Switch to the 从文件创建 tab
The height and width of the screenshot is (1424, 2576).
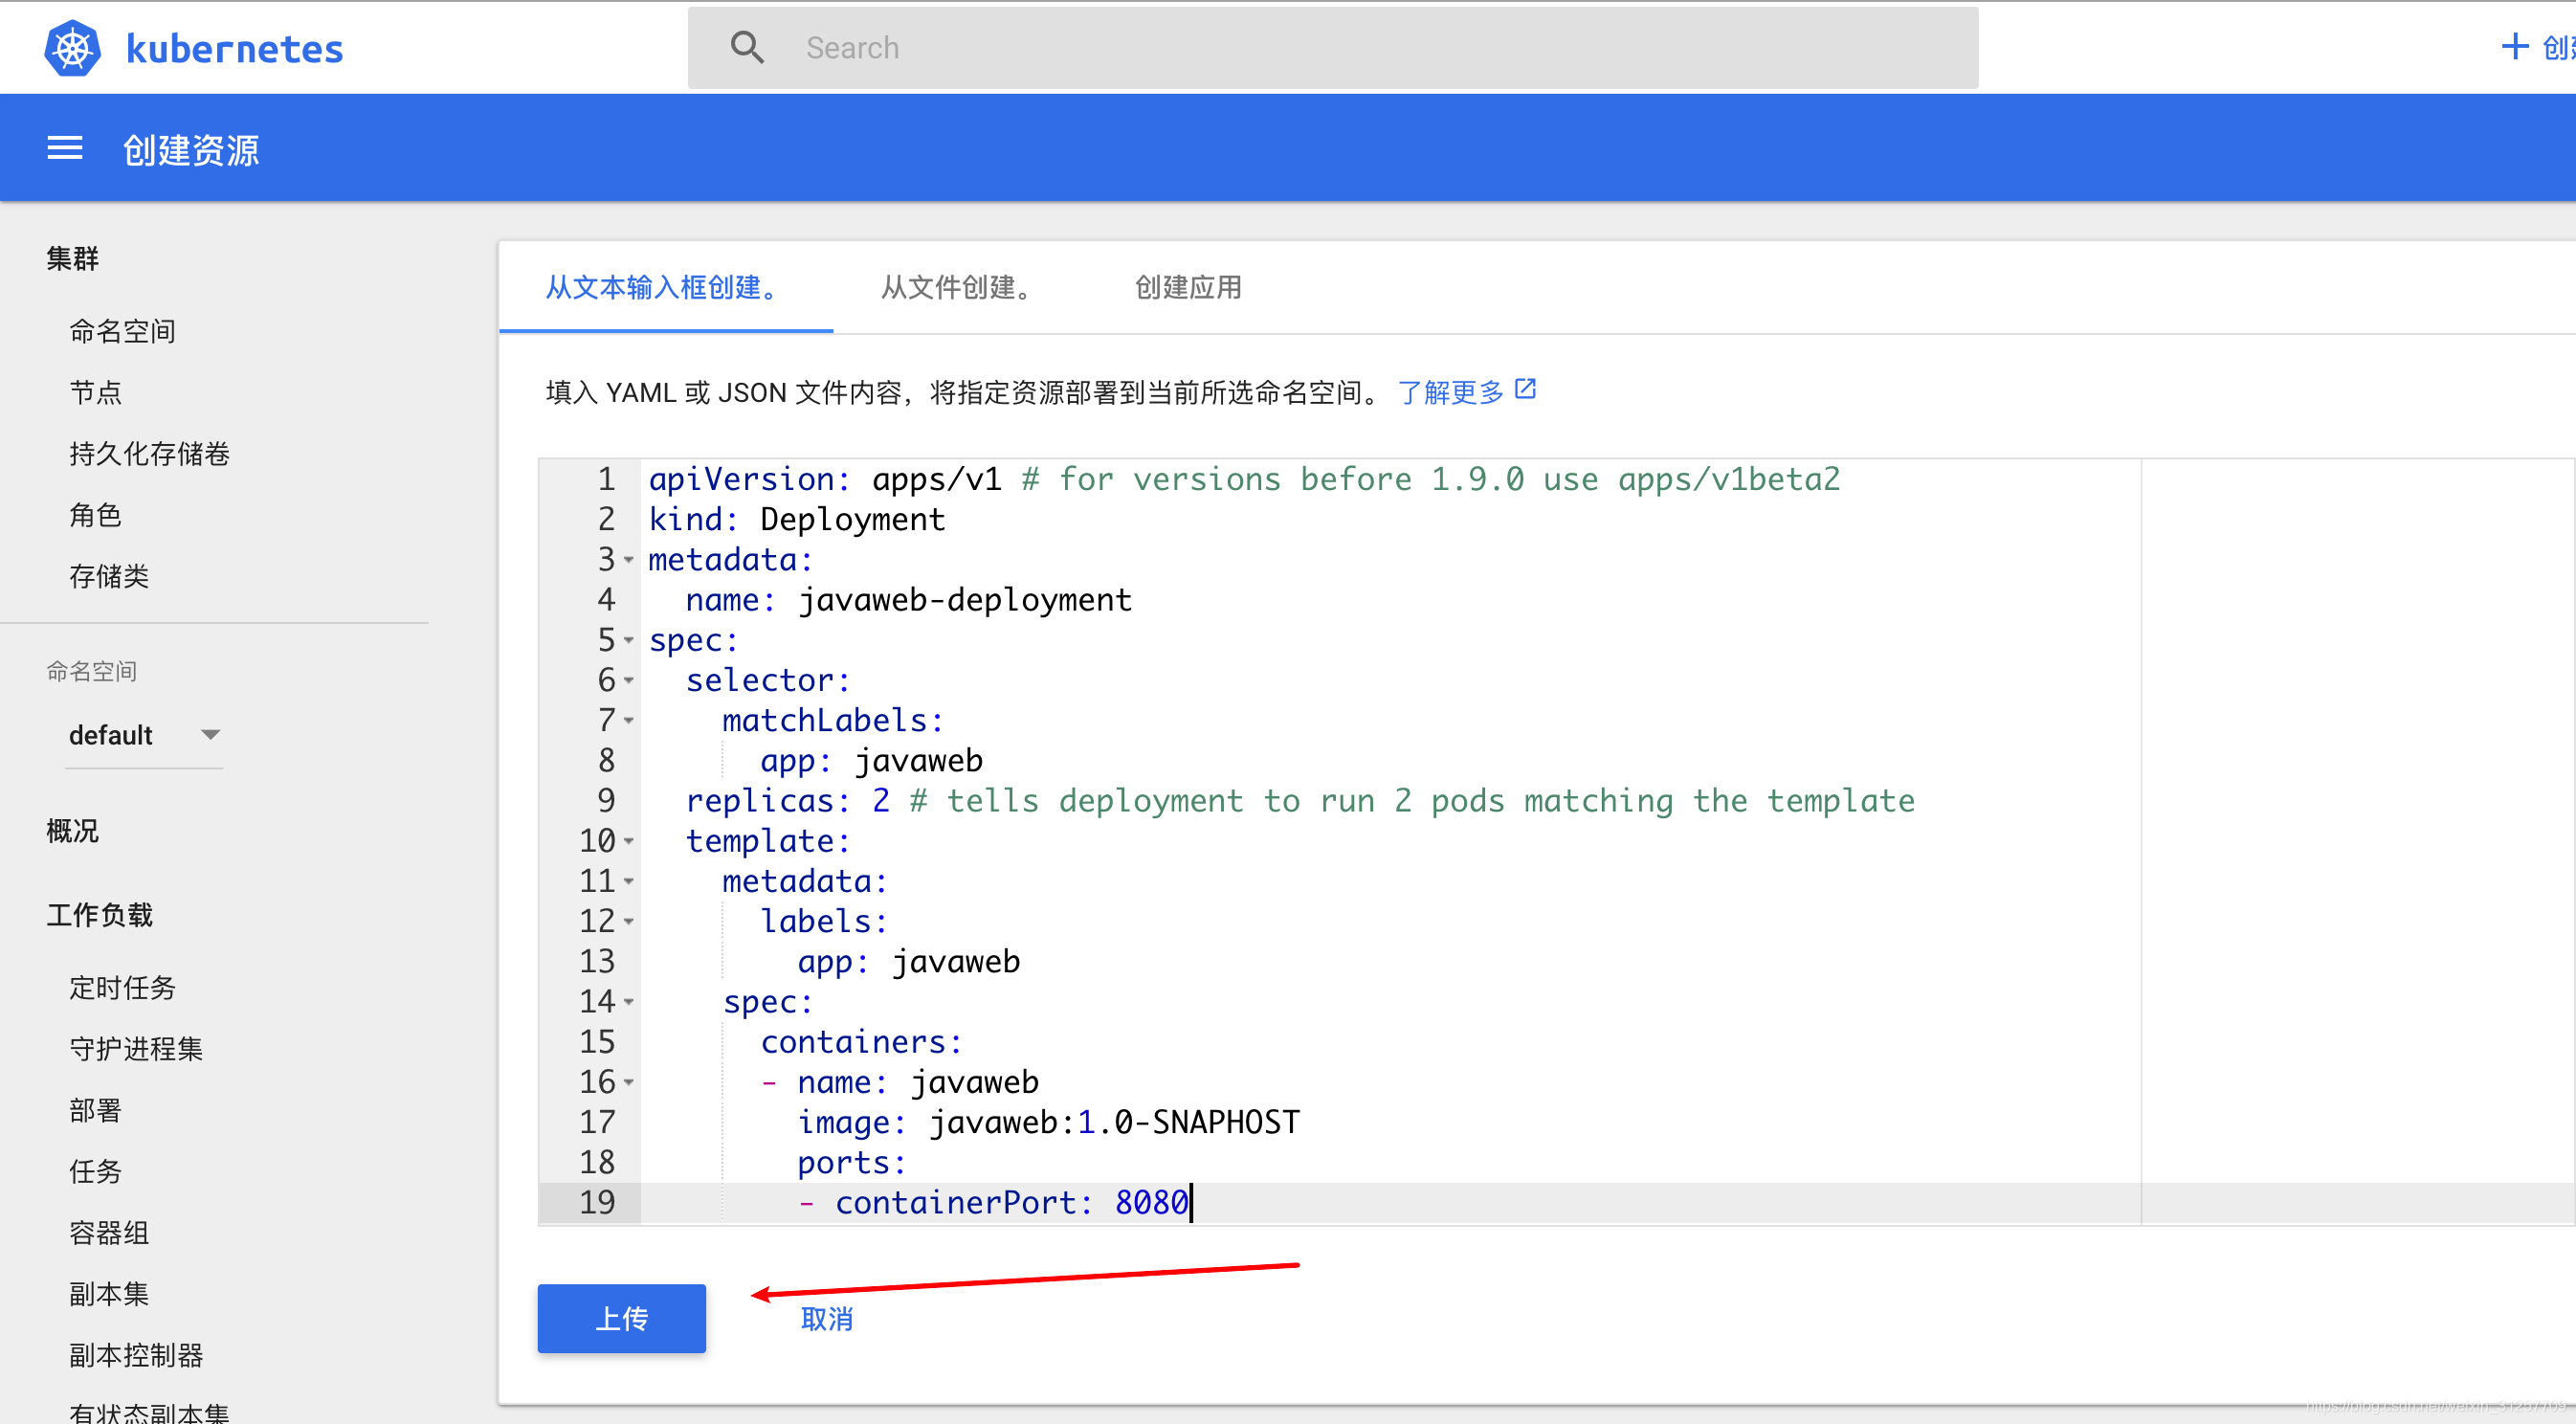click(958, 288)
